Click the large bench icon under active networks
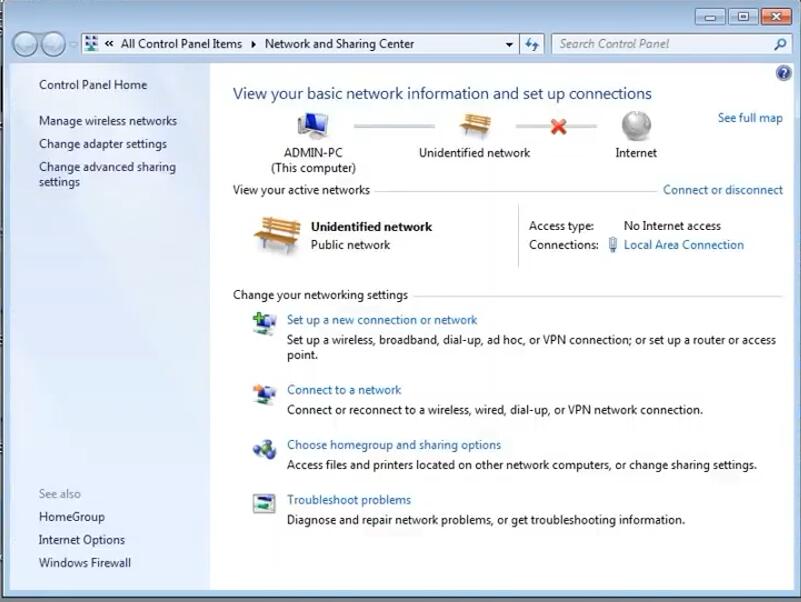This screenshot has height=602, width=801. coord(277,235)
